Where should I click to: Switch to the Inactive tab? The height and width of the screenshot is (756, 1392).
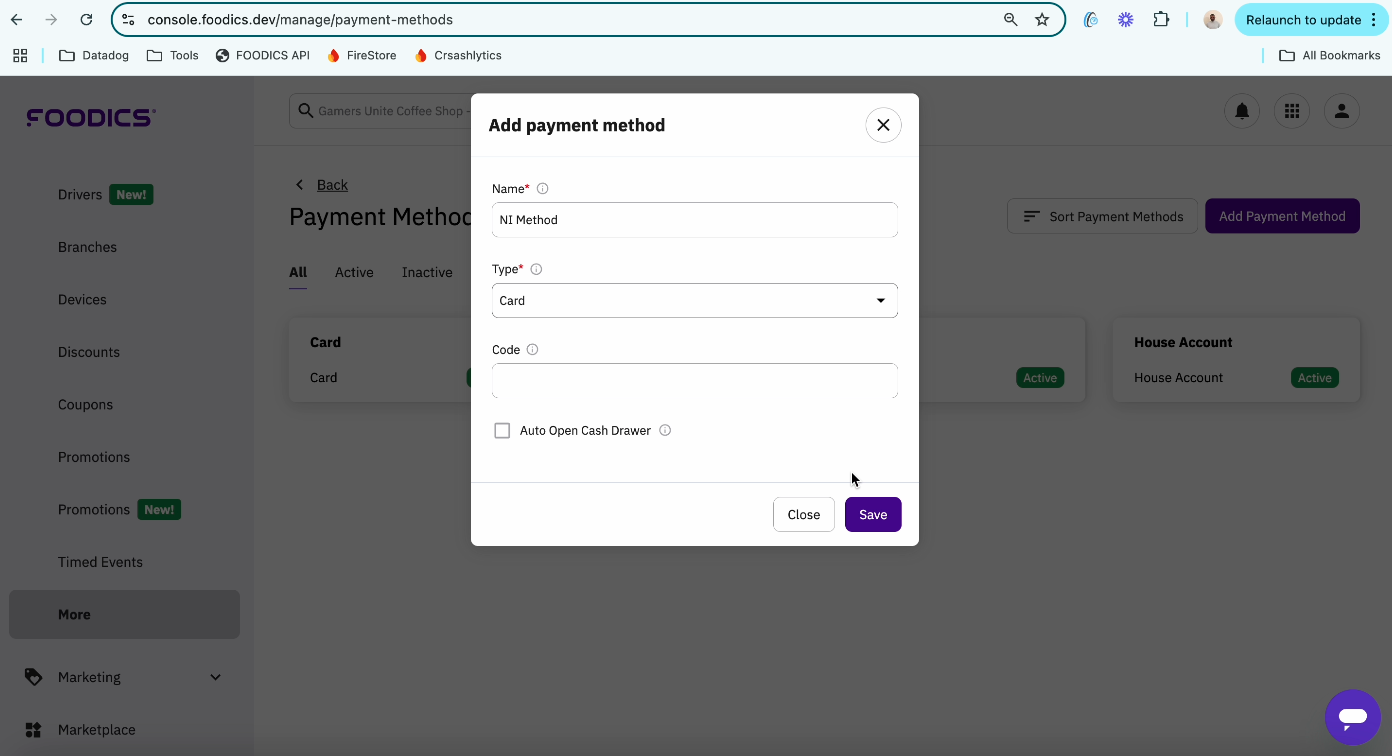coord(427,272)
